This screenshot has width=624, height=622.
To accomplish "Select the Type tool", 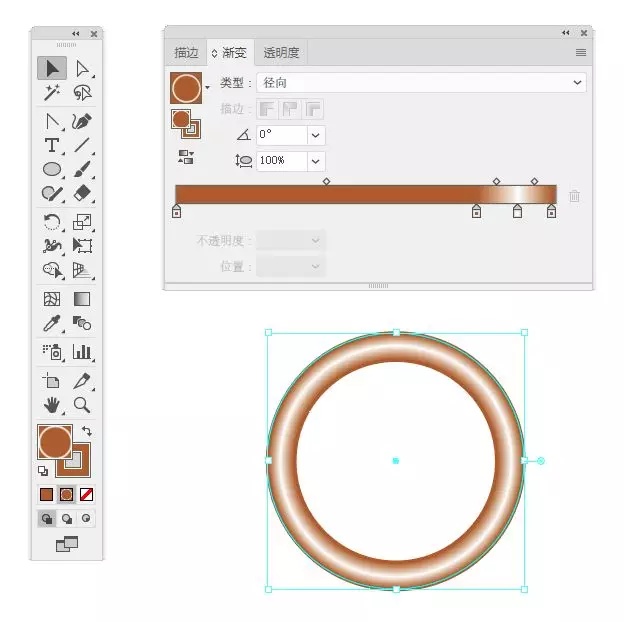I will coord(52,145).
